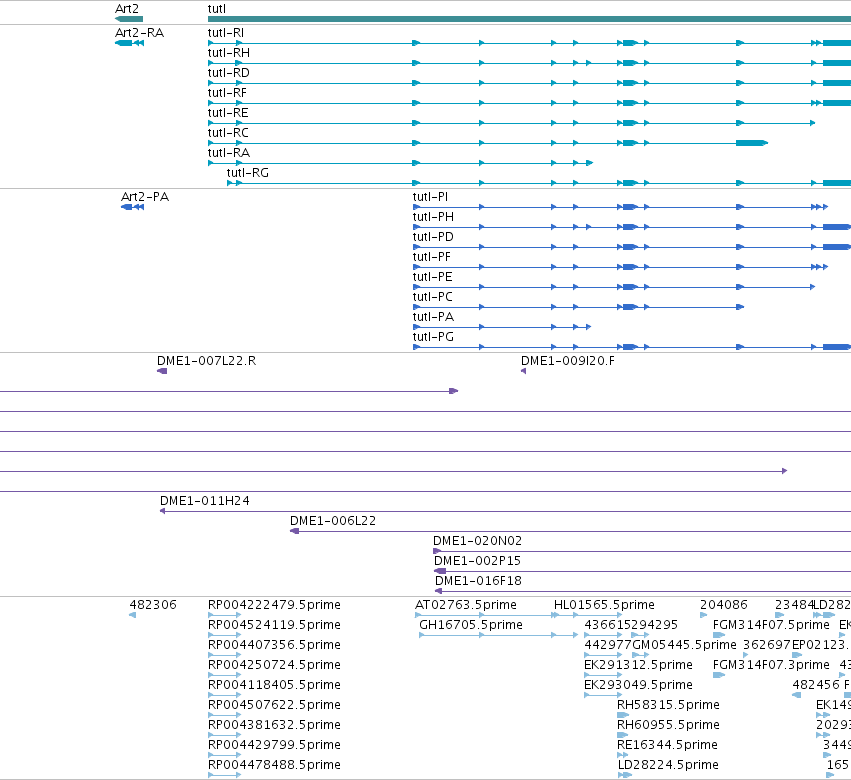
Task: Click the 482306 feature label
Action: pyautogui.click(x=153, y=605)
